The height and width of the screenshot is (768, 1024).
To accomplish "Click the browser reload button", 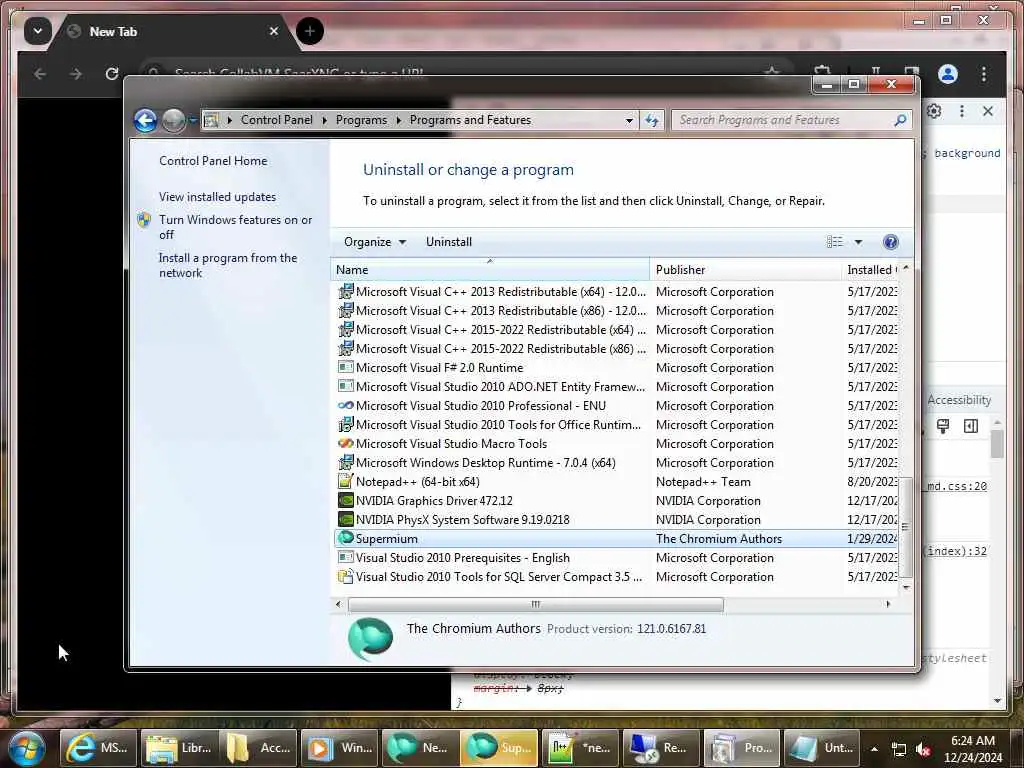I will click(x=112, y=74).
